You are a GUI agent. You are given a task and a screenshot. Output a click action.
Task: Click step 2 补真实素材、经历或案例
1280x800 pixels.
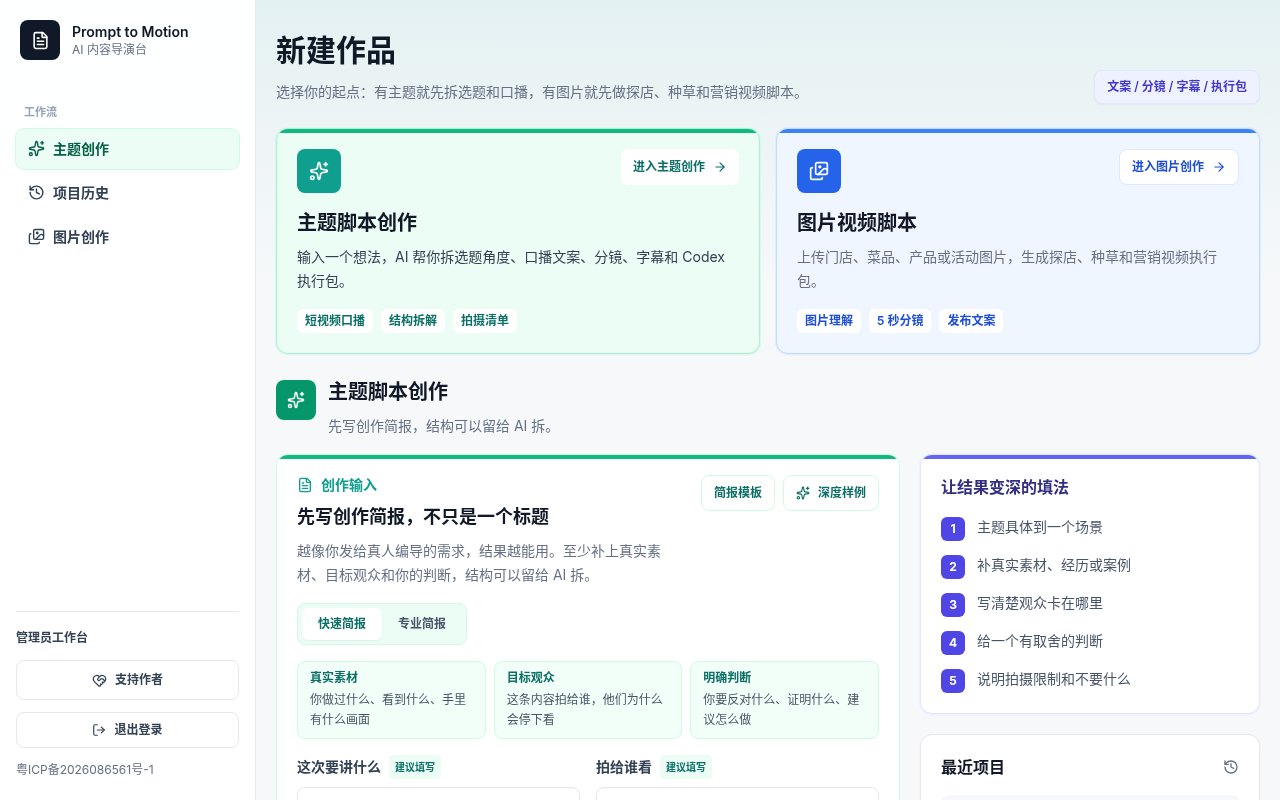pyautogui.click(x=1090, y=566)
